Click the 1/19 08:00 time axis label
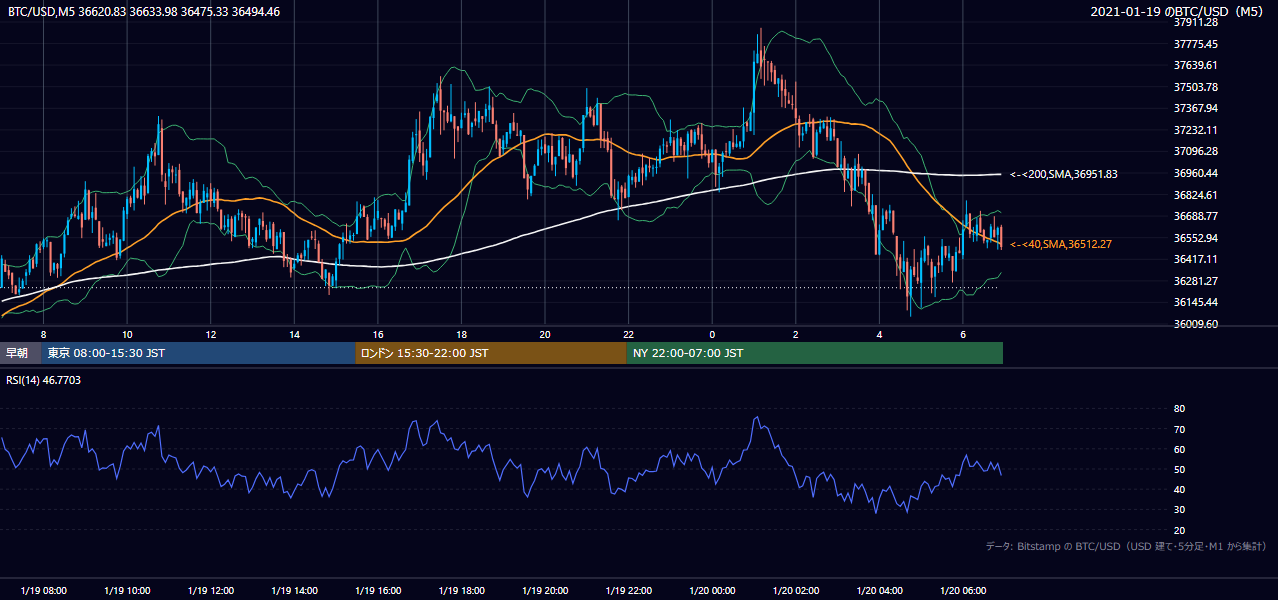Viewport: 1278px width, 600px height. click(x=43, y=591)
